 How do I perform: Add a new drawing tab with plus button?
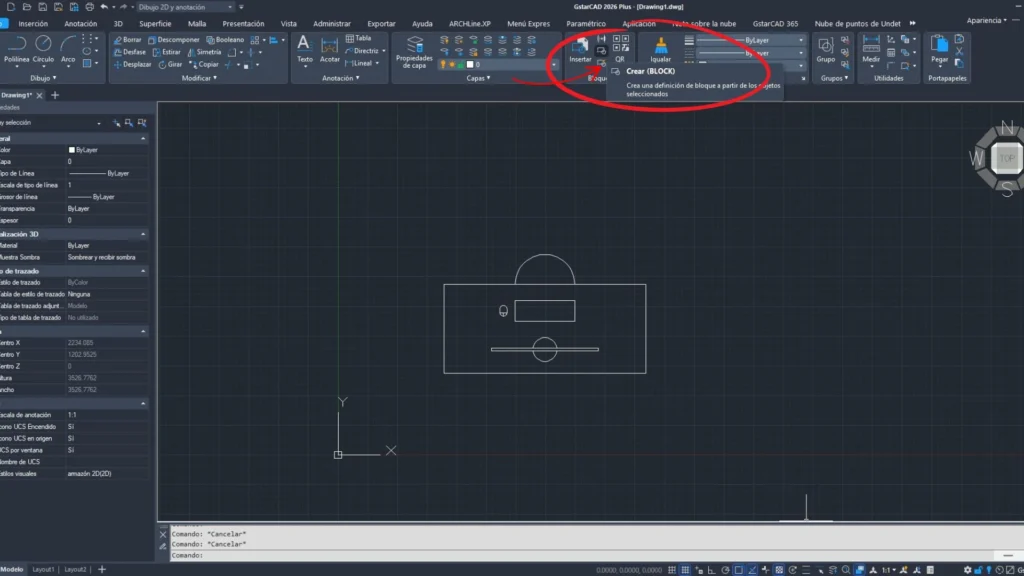[55, 95]
